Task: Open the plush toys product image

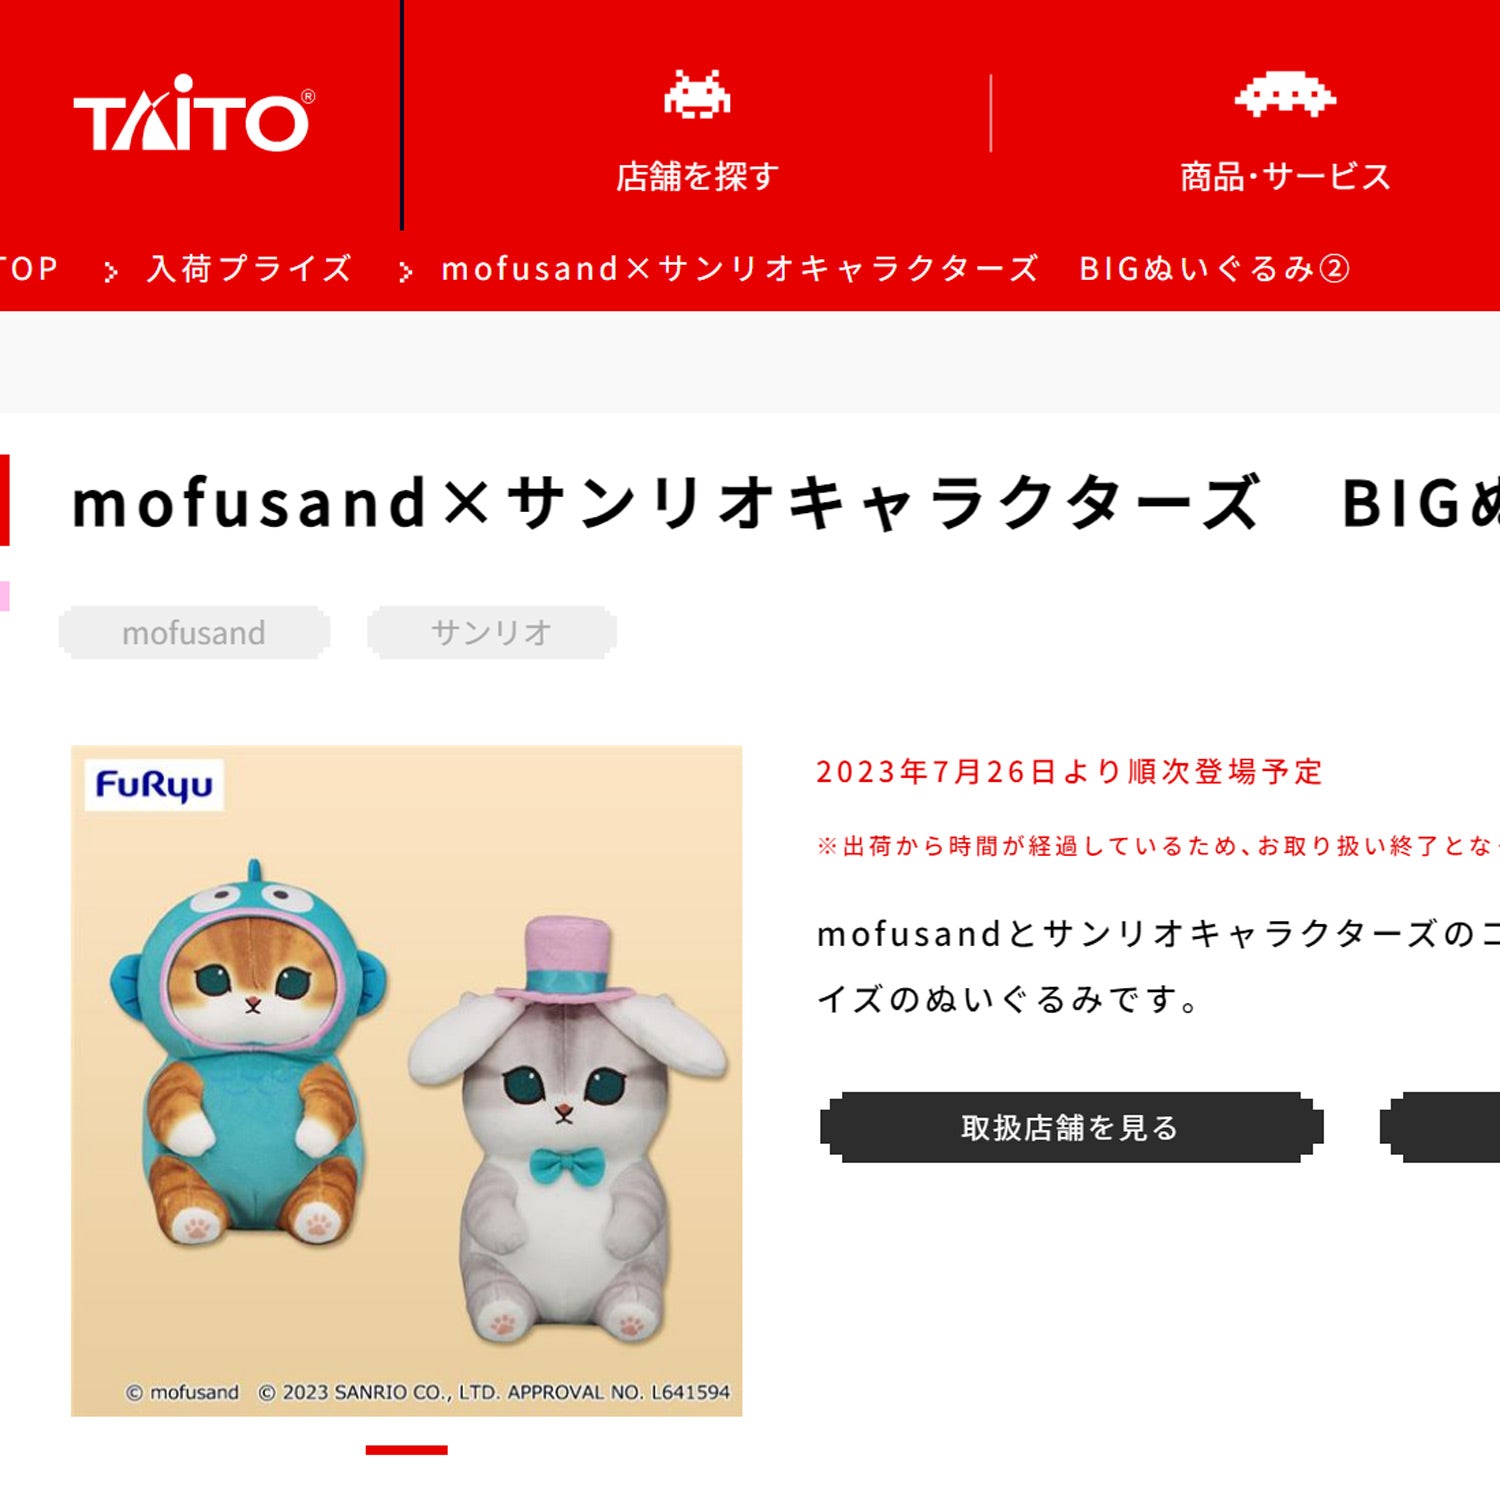Action: (406, 1080)
